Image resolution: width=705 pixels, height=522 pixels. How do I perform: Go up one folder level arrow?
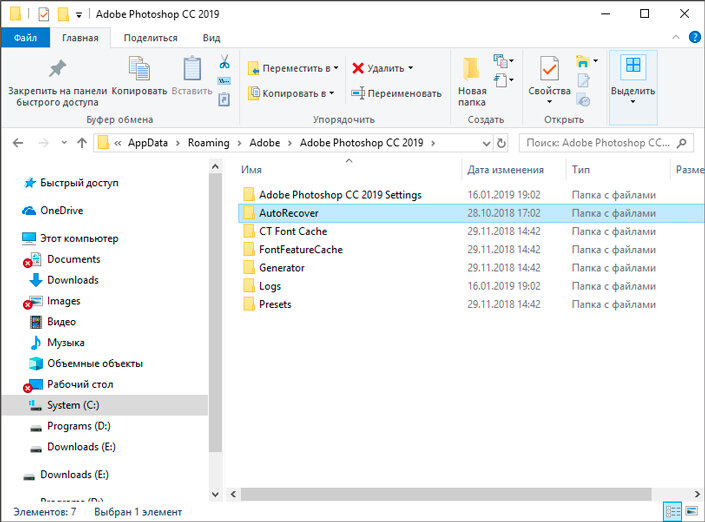click(x=82, y=143)
